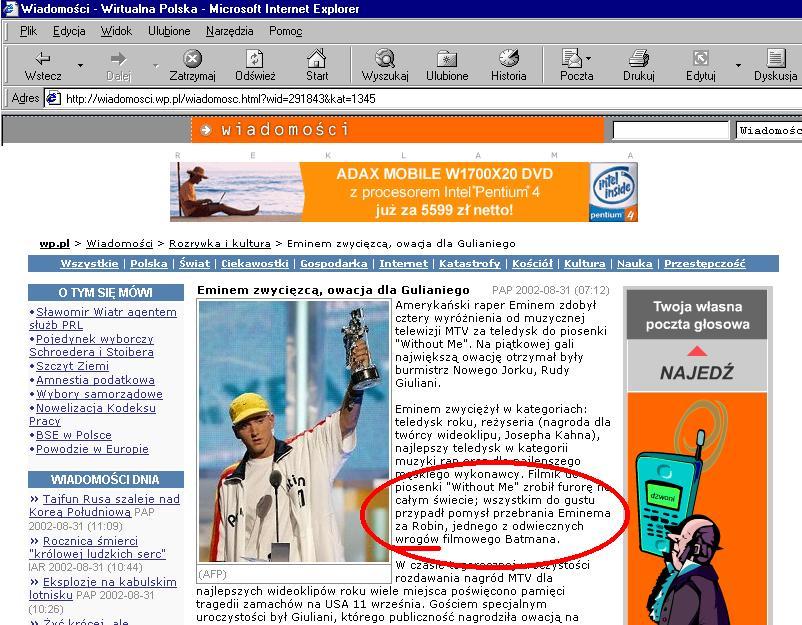Click the PAP 2002-08-31 (07:12) article timestamp
This screenshot has height=625, width=802.
[551, 291]
